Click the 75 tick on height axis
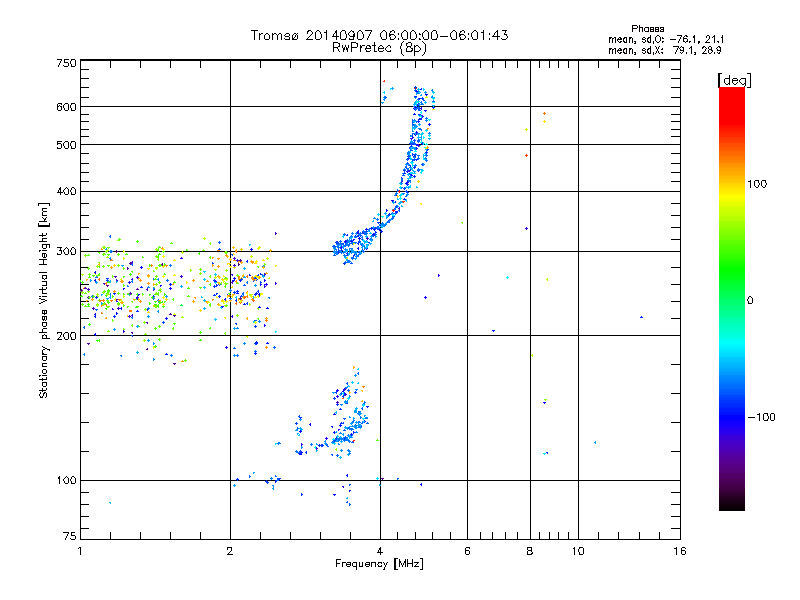The width and height of the screenshot is (800, 600). [x=68, y=537]
